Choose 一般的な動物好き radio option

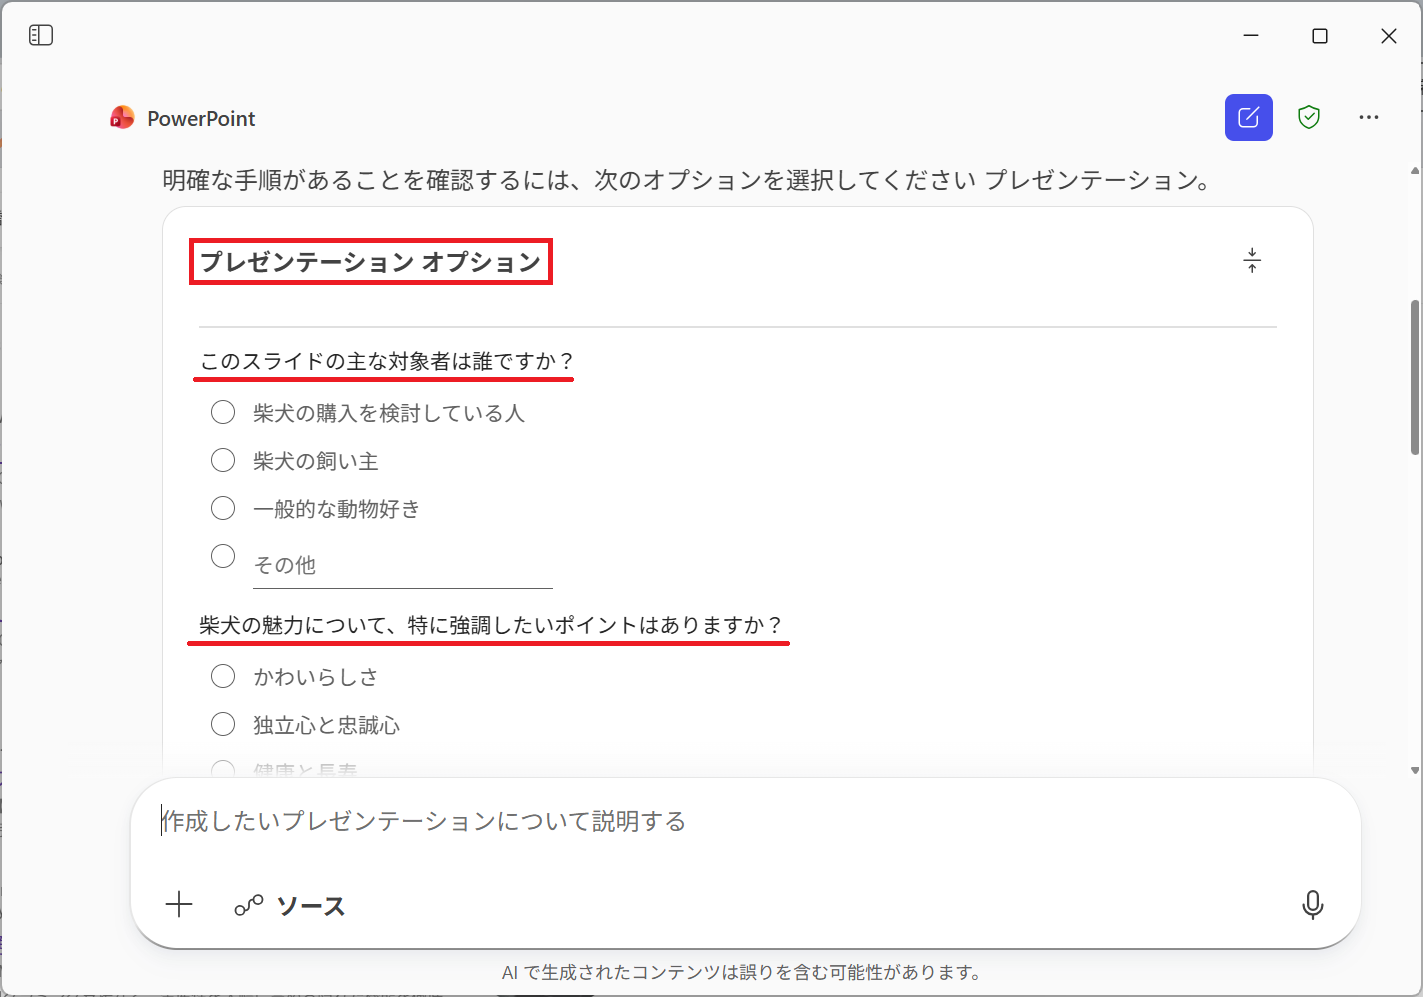223,508
